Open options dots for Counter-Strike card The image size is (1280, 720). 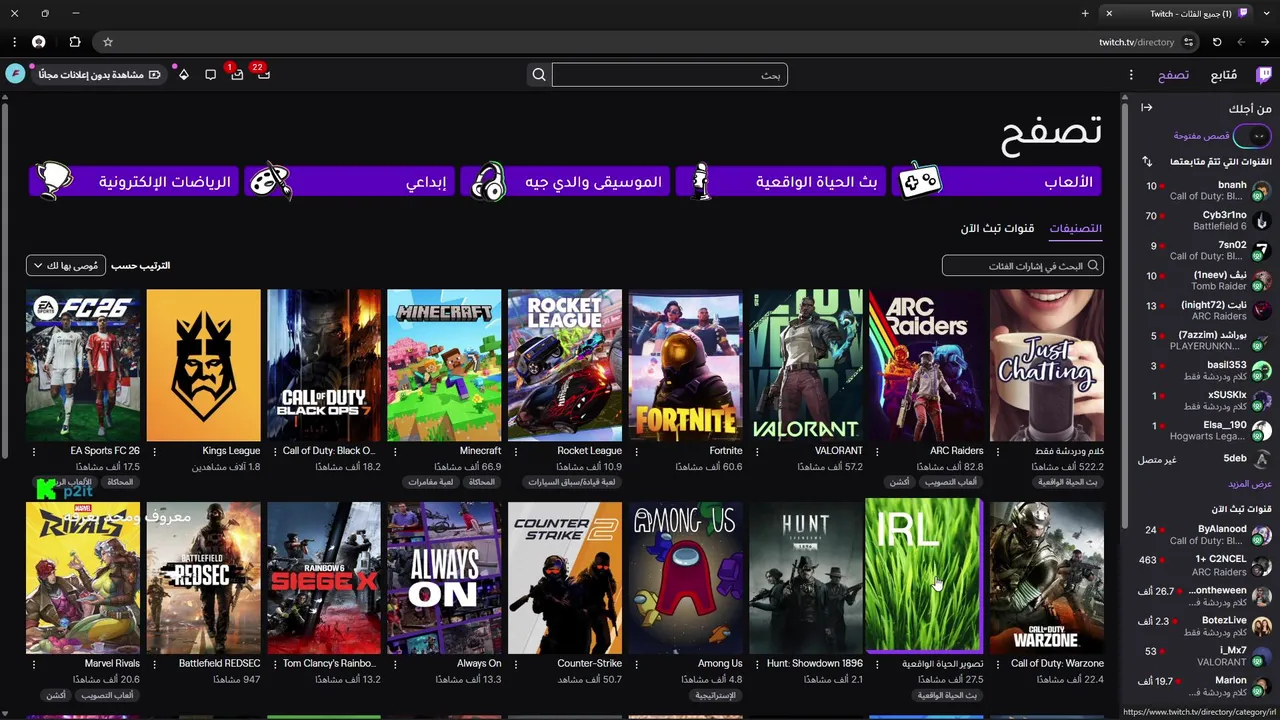pos(515,664)
